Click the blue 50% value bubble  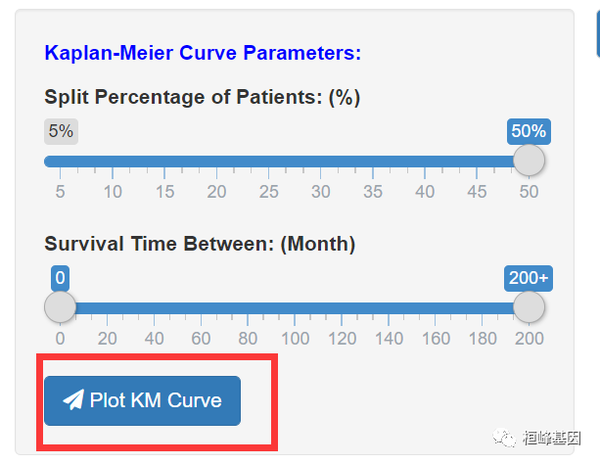(x=528, y=131)
